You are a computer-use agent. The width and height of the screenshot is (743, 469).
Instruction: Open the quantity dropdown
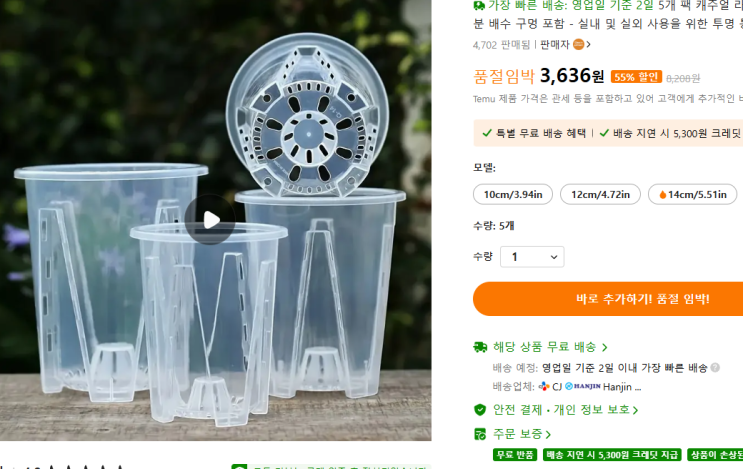532,257
